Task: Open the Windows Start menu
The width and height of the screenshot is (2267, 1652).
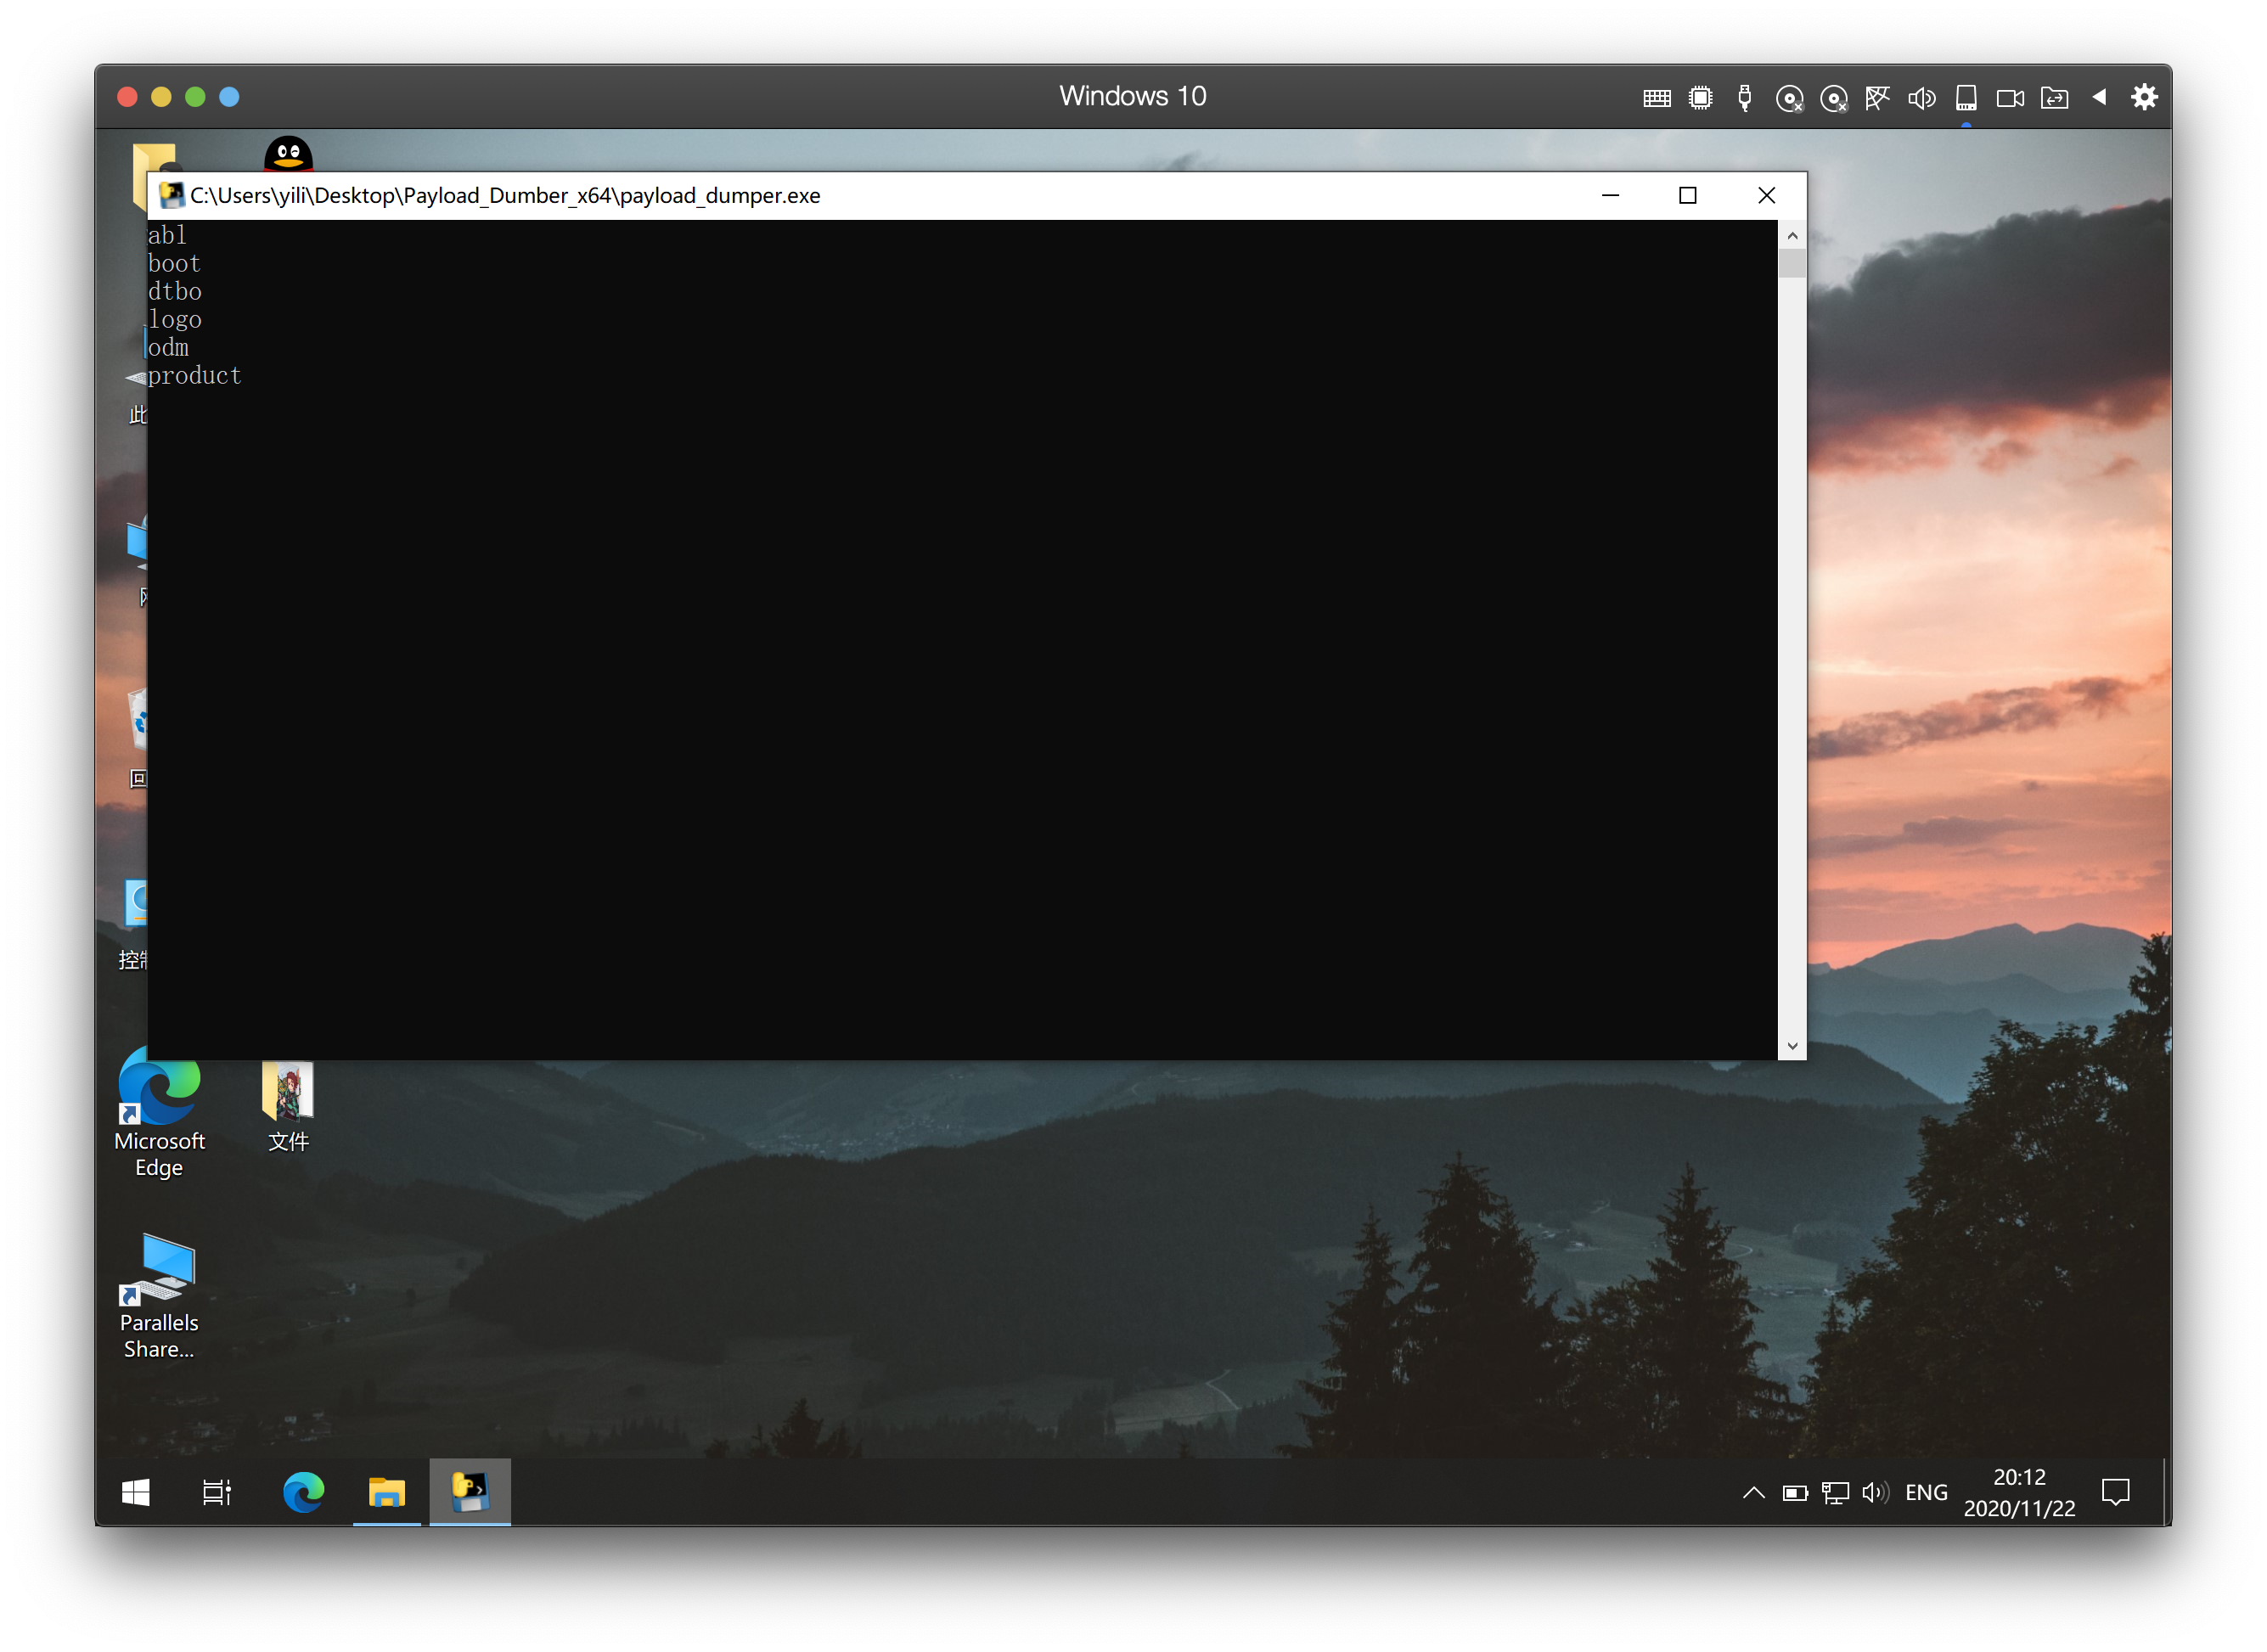Action: click(x=135, y=1493)
